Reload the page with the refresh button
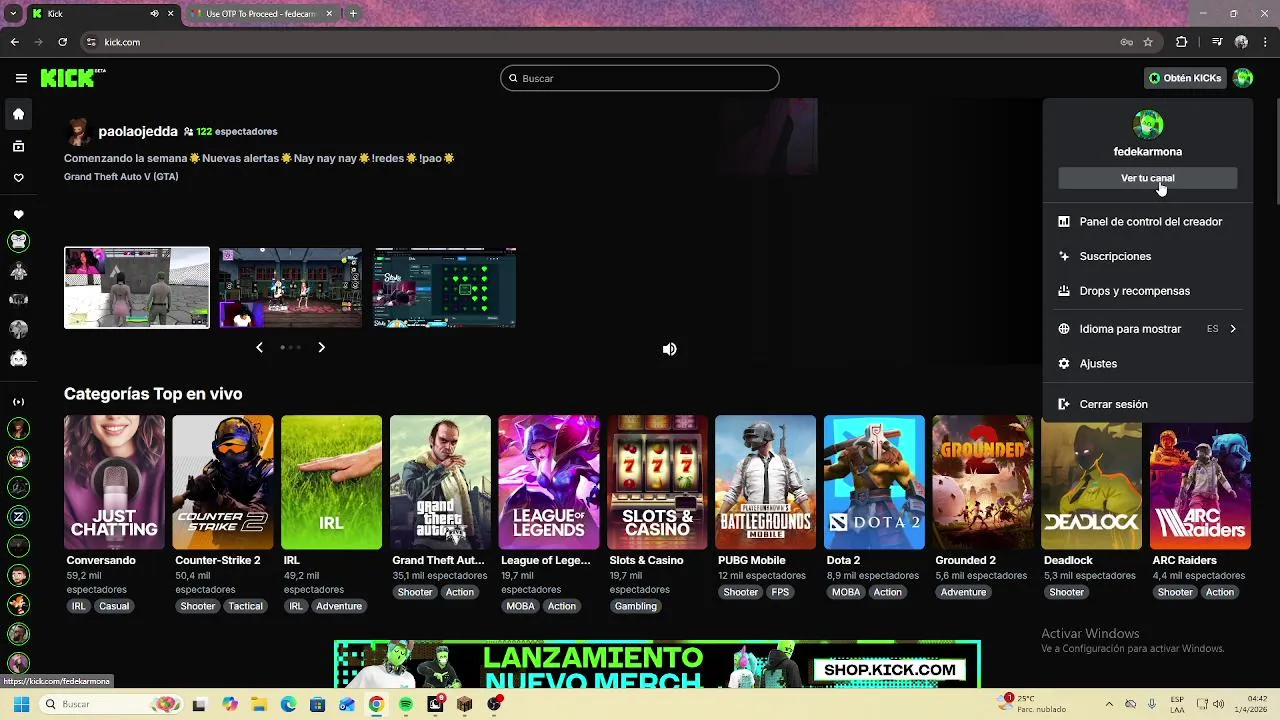Screen dimensions: 1280x720 (62, 42)
